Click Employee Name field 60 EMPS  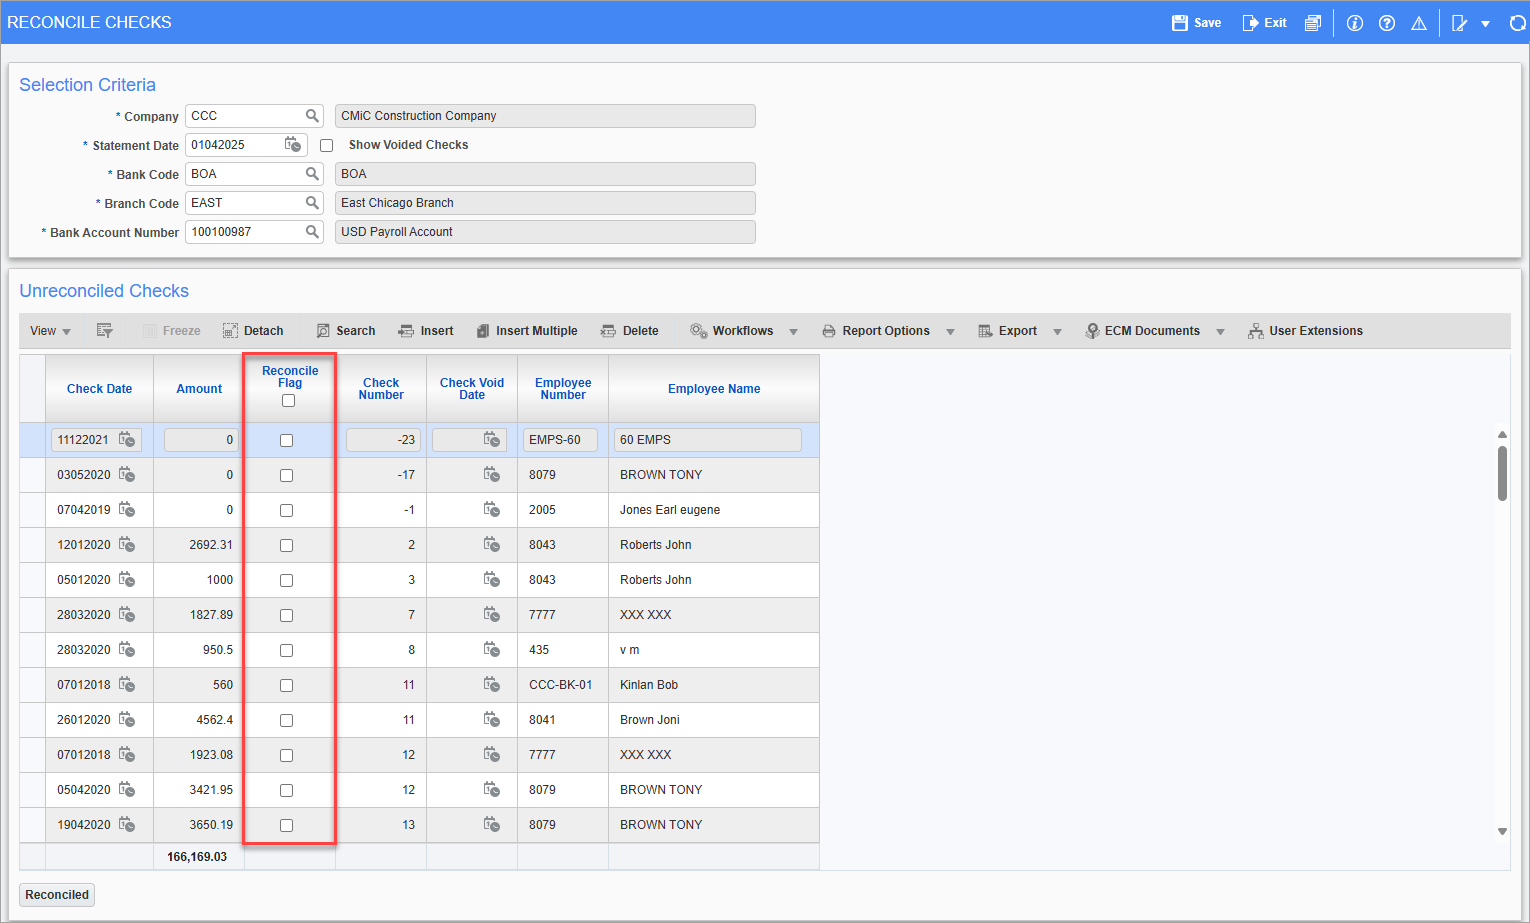(x=708, y=440)
